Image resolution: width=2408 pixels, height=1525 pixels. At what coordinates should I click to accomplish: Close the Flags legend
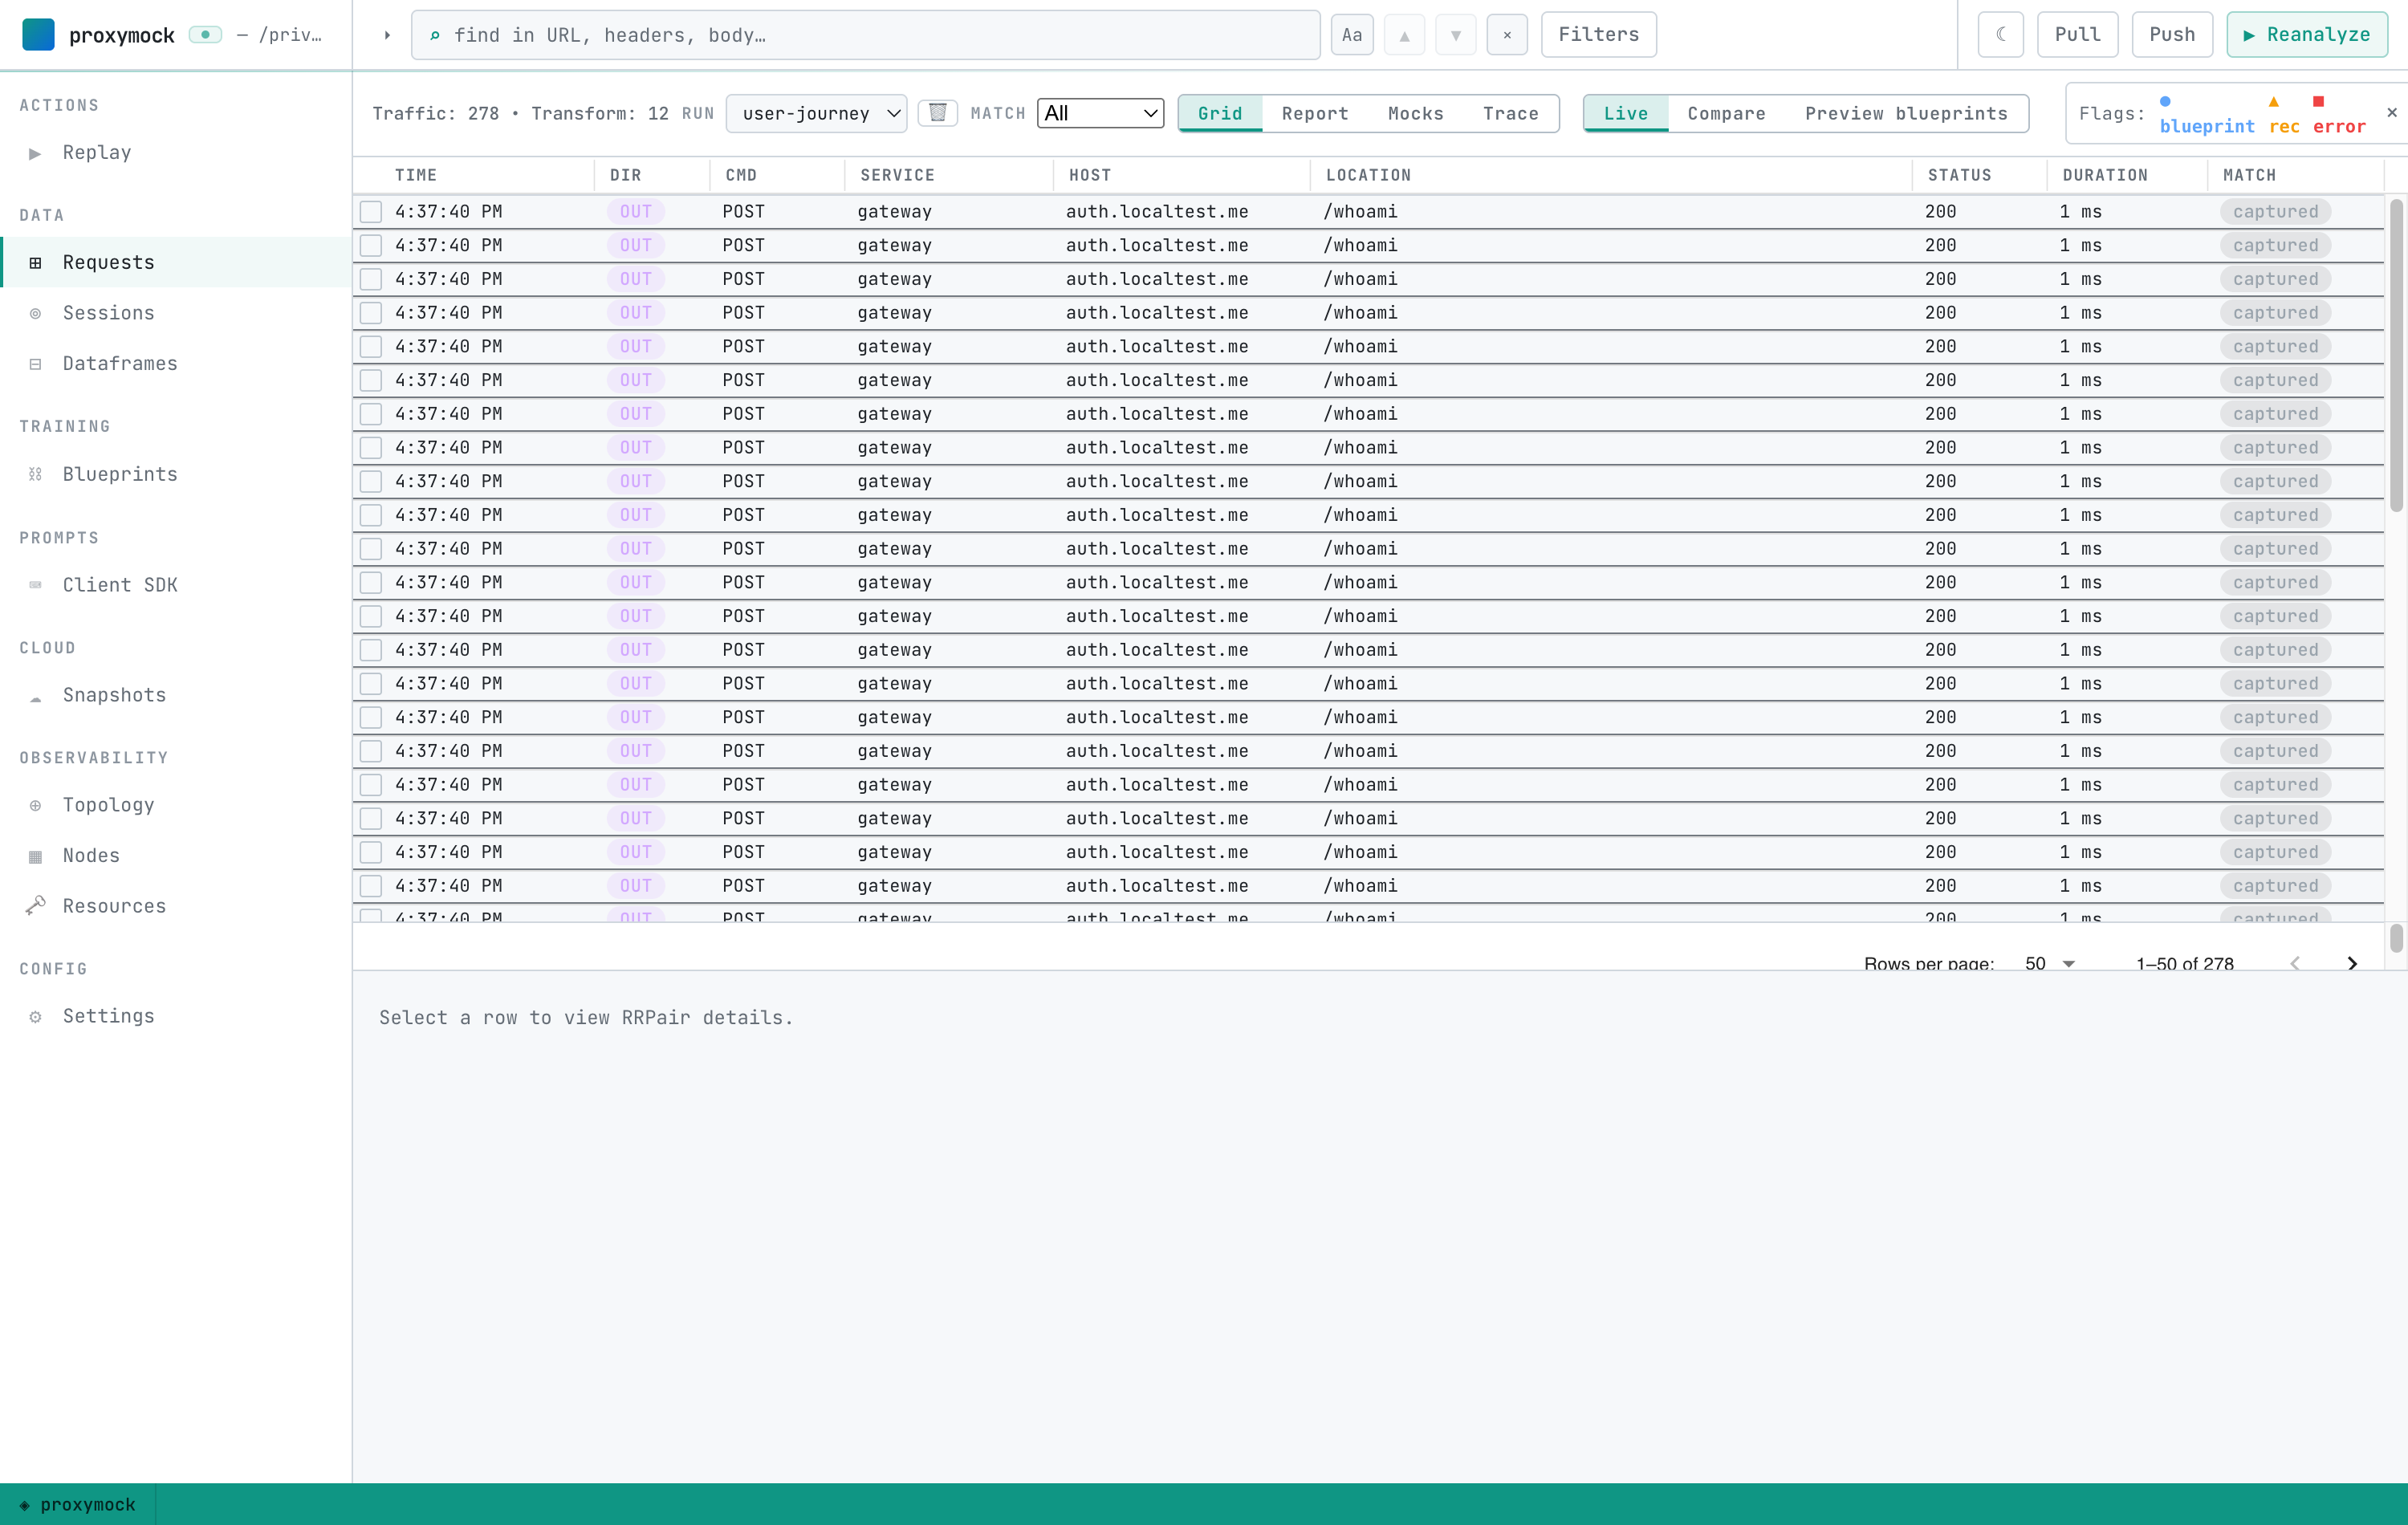pos(2392,113)
